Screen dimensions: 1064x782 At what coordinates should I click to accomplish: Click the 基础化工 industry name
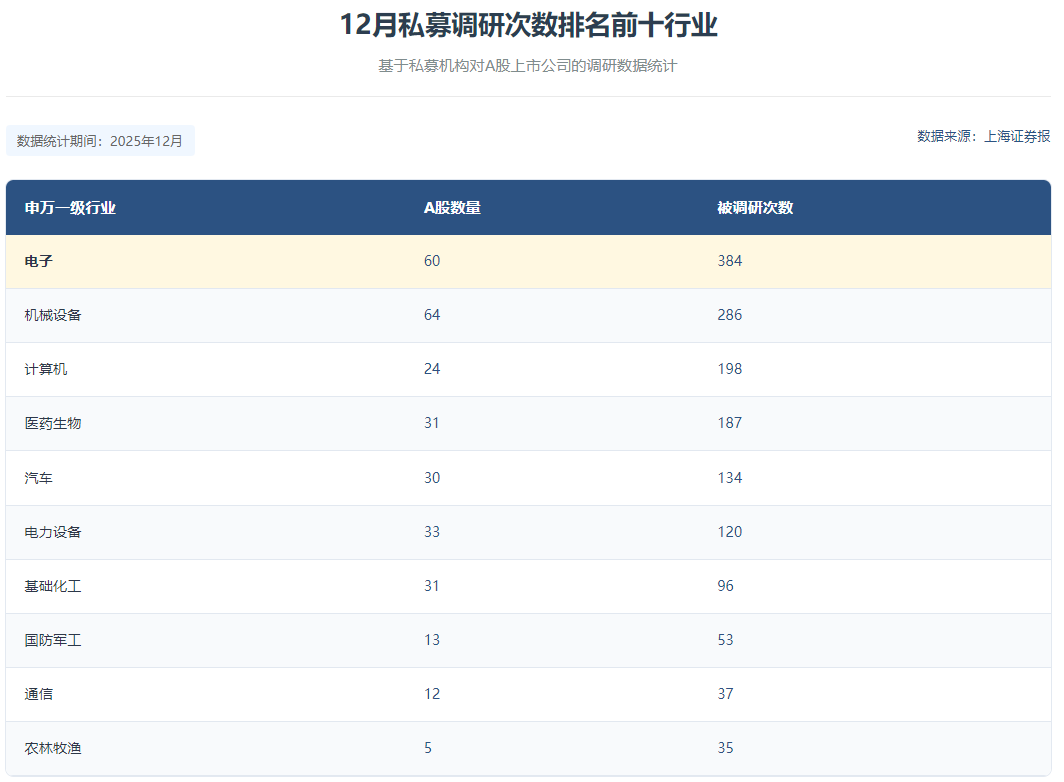pos(53,586)
